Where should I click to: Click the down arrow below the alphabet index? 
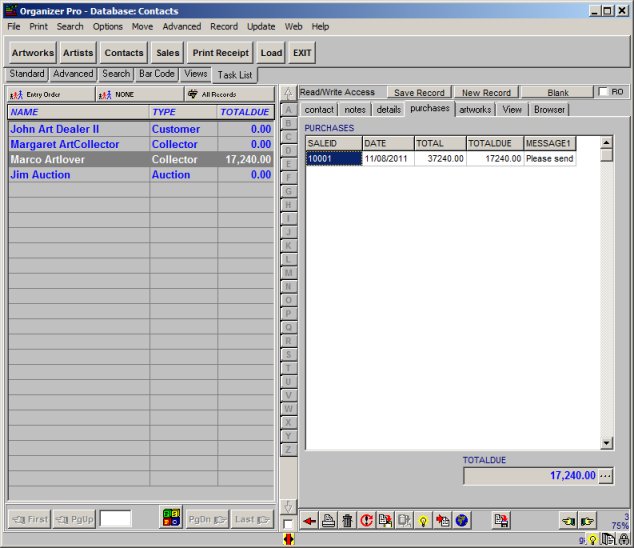288,506
